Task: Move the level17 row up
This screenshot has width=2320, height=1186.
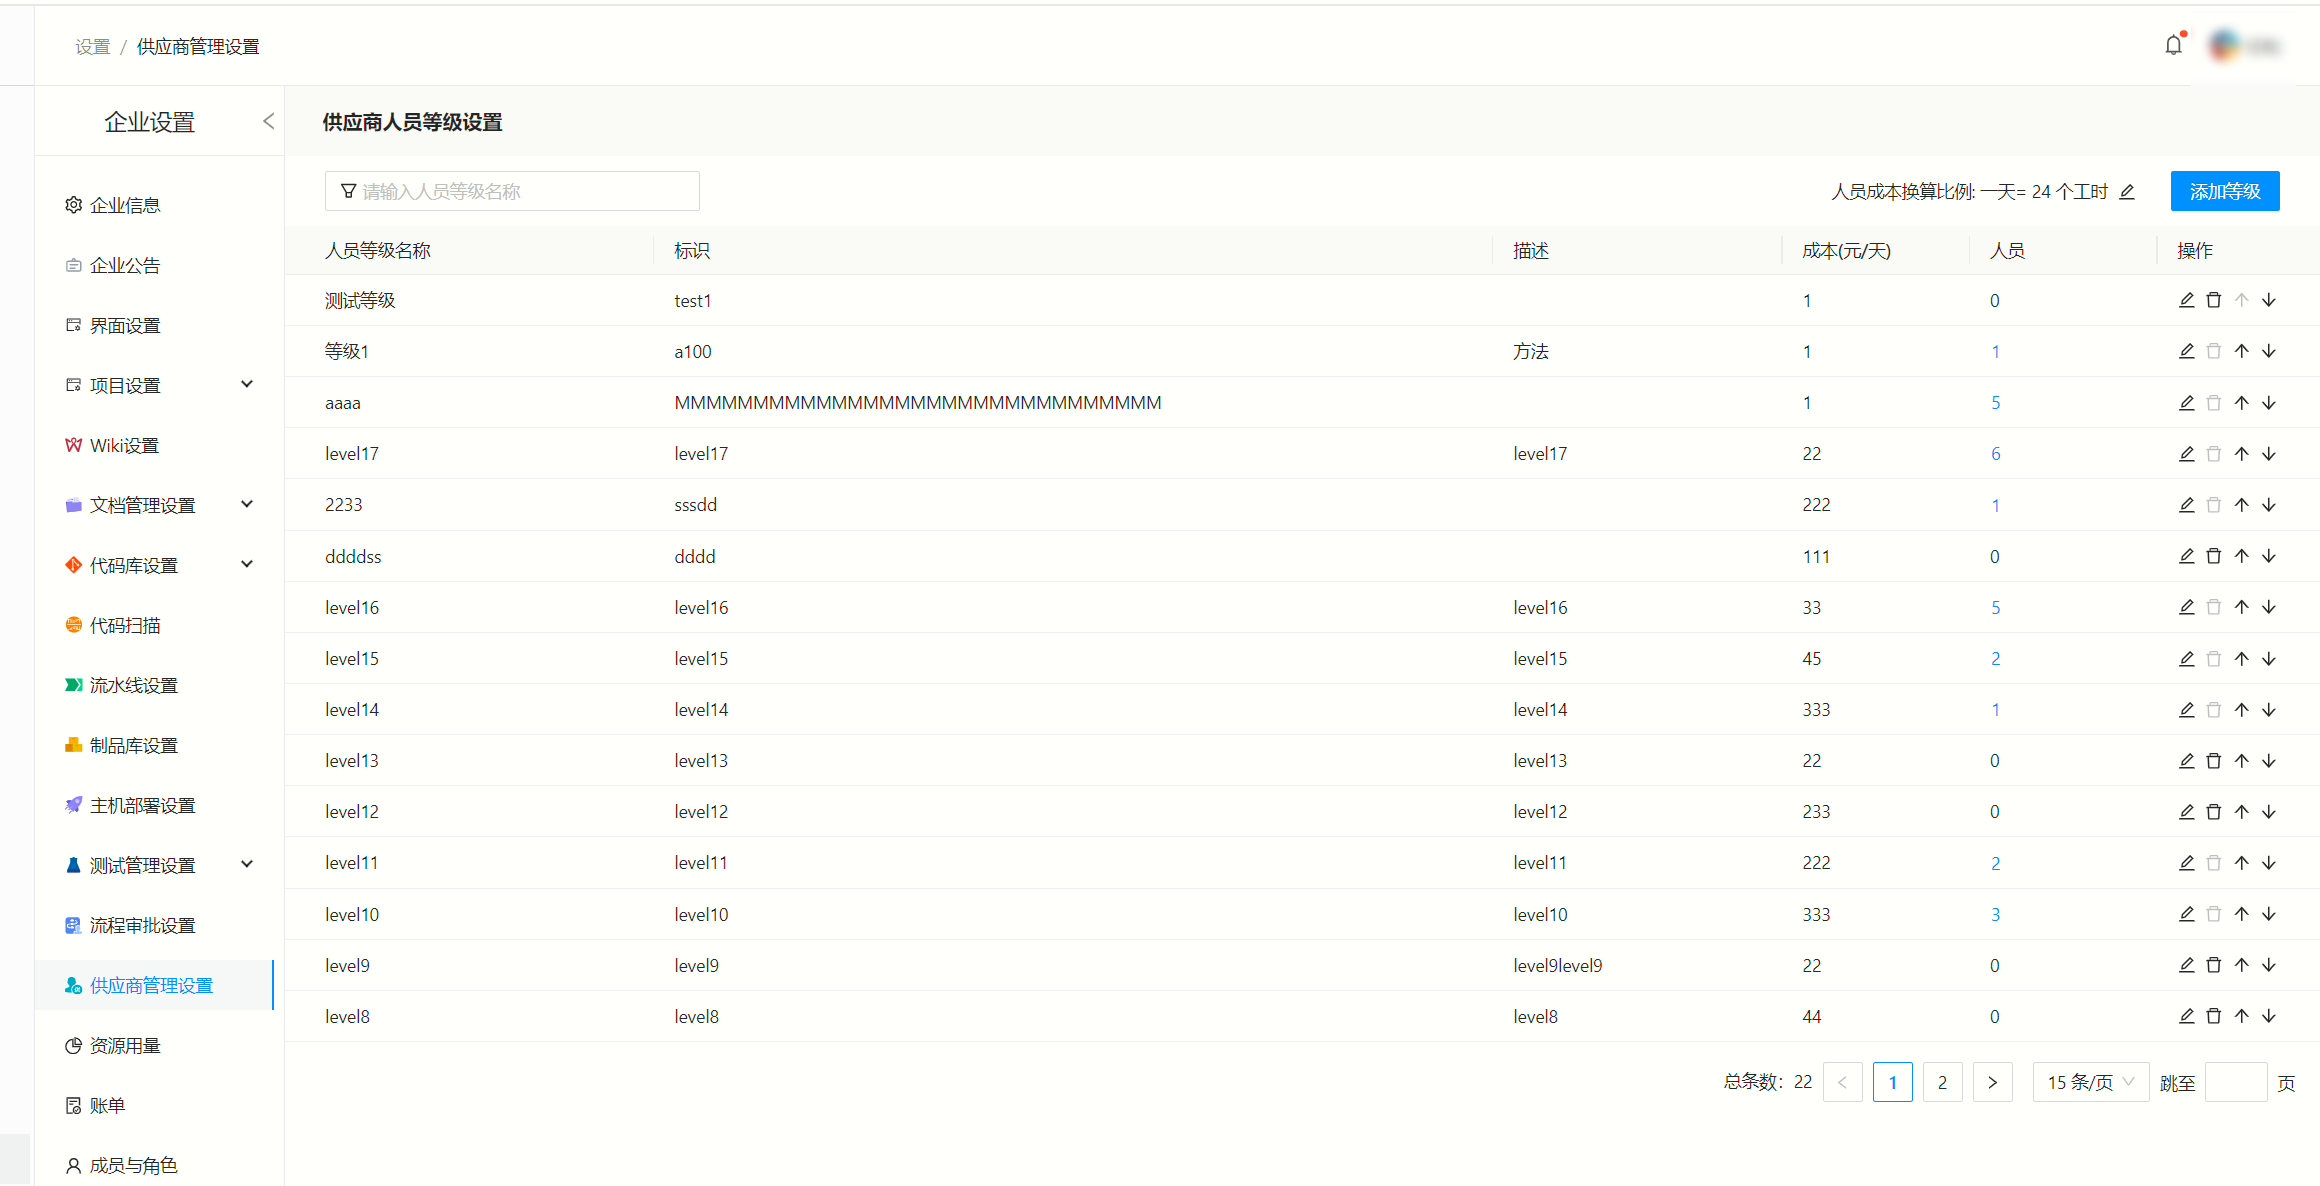Action: coord(2241,454)
